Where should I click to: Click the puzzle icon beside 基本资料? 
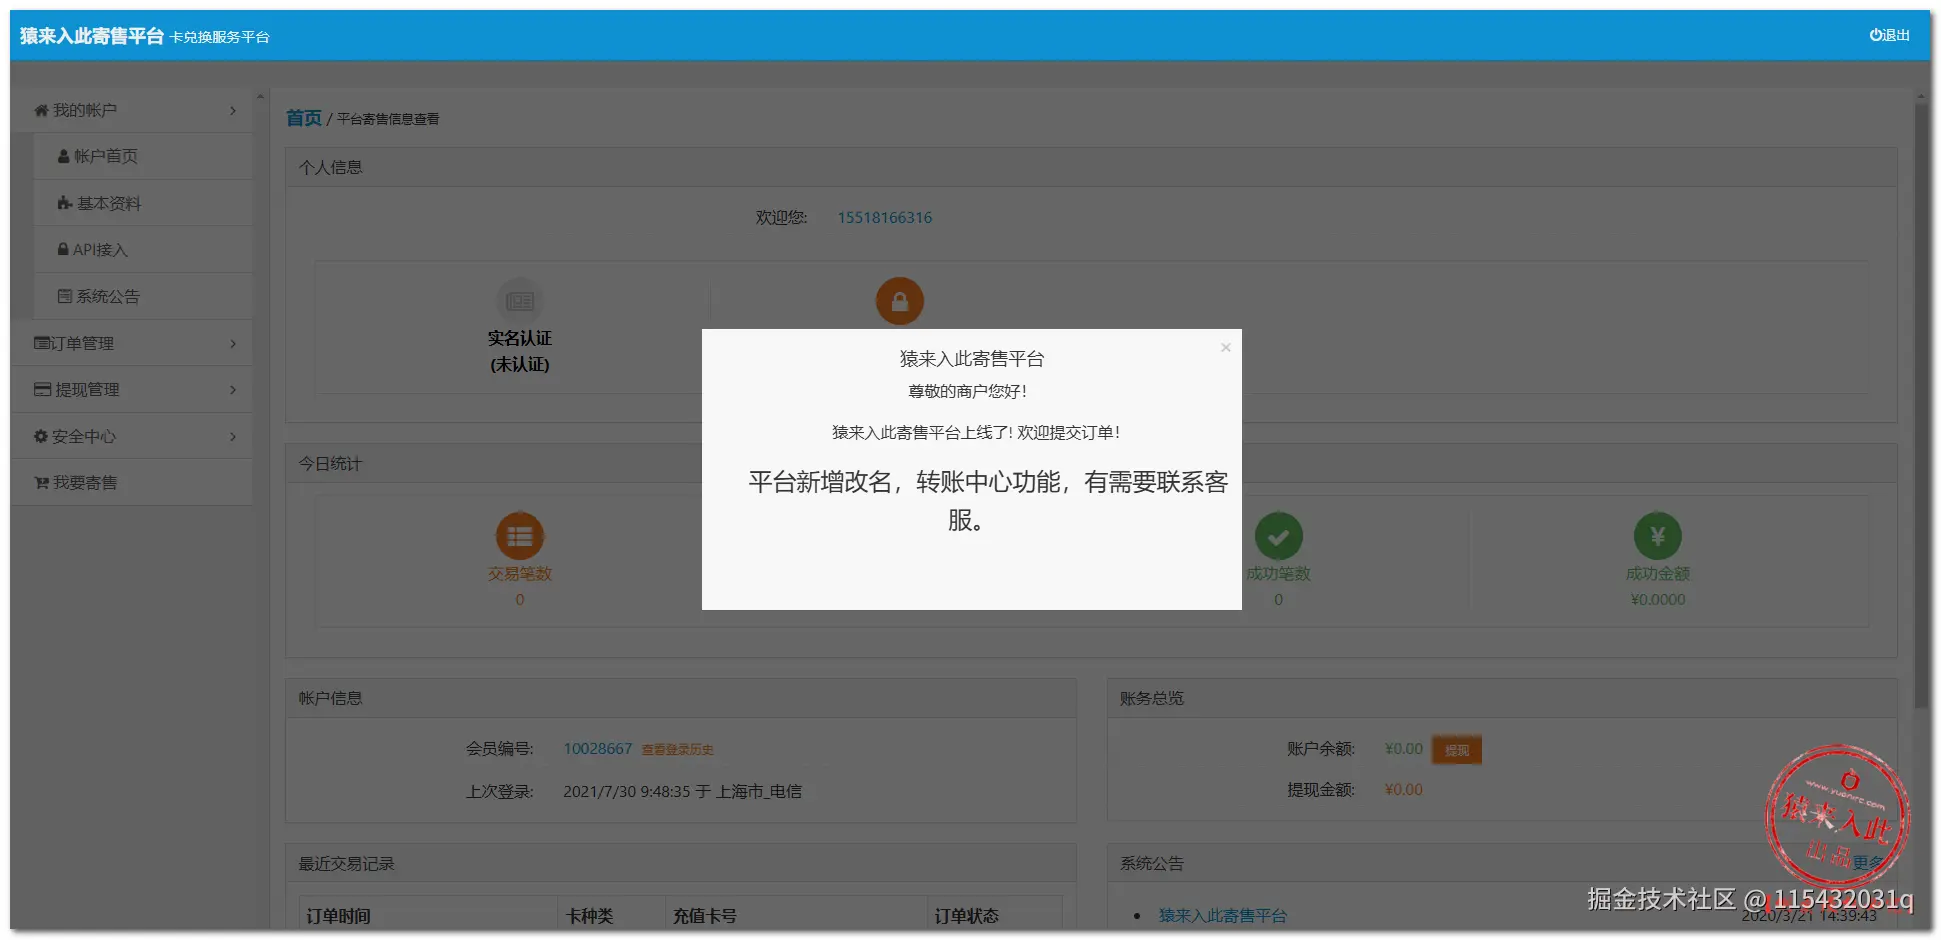(x=65, y=203)
